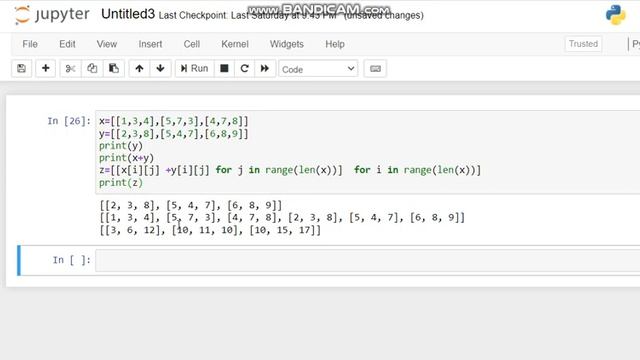This screenshot has width=640, height=360.
Task: Click the In [26]: prompt label
Action: 69,121
